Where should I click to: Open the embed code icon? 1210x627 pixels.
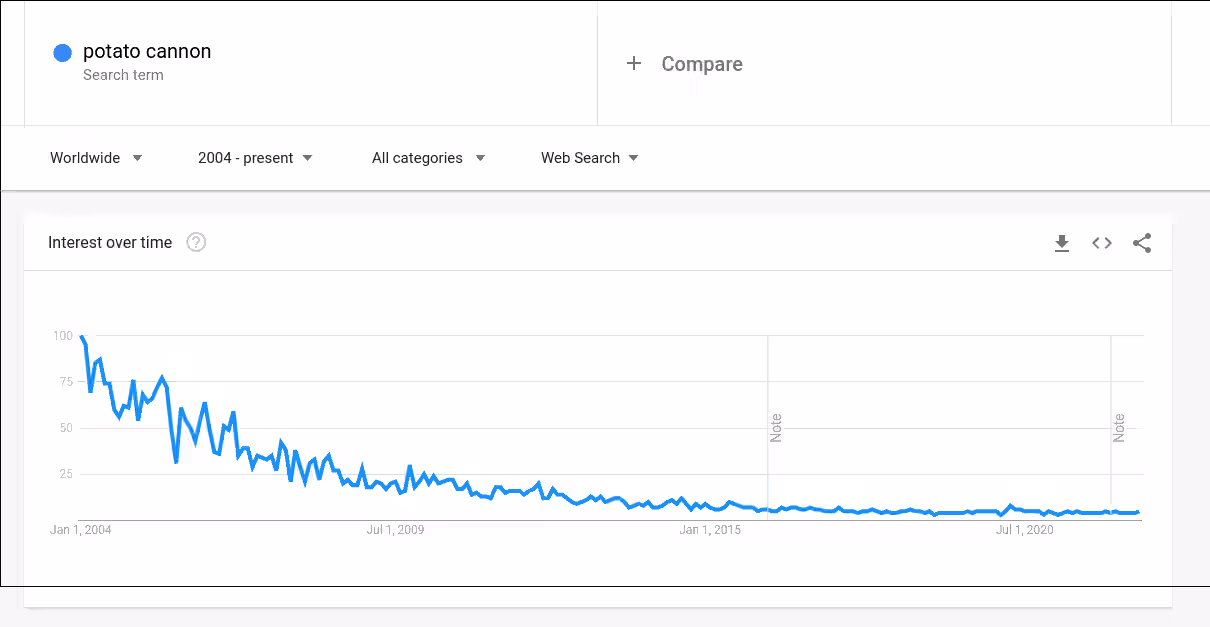1102,243
